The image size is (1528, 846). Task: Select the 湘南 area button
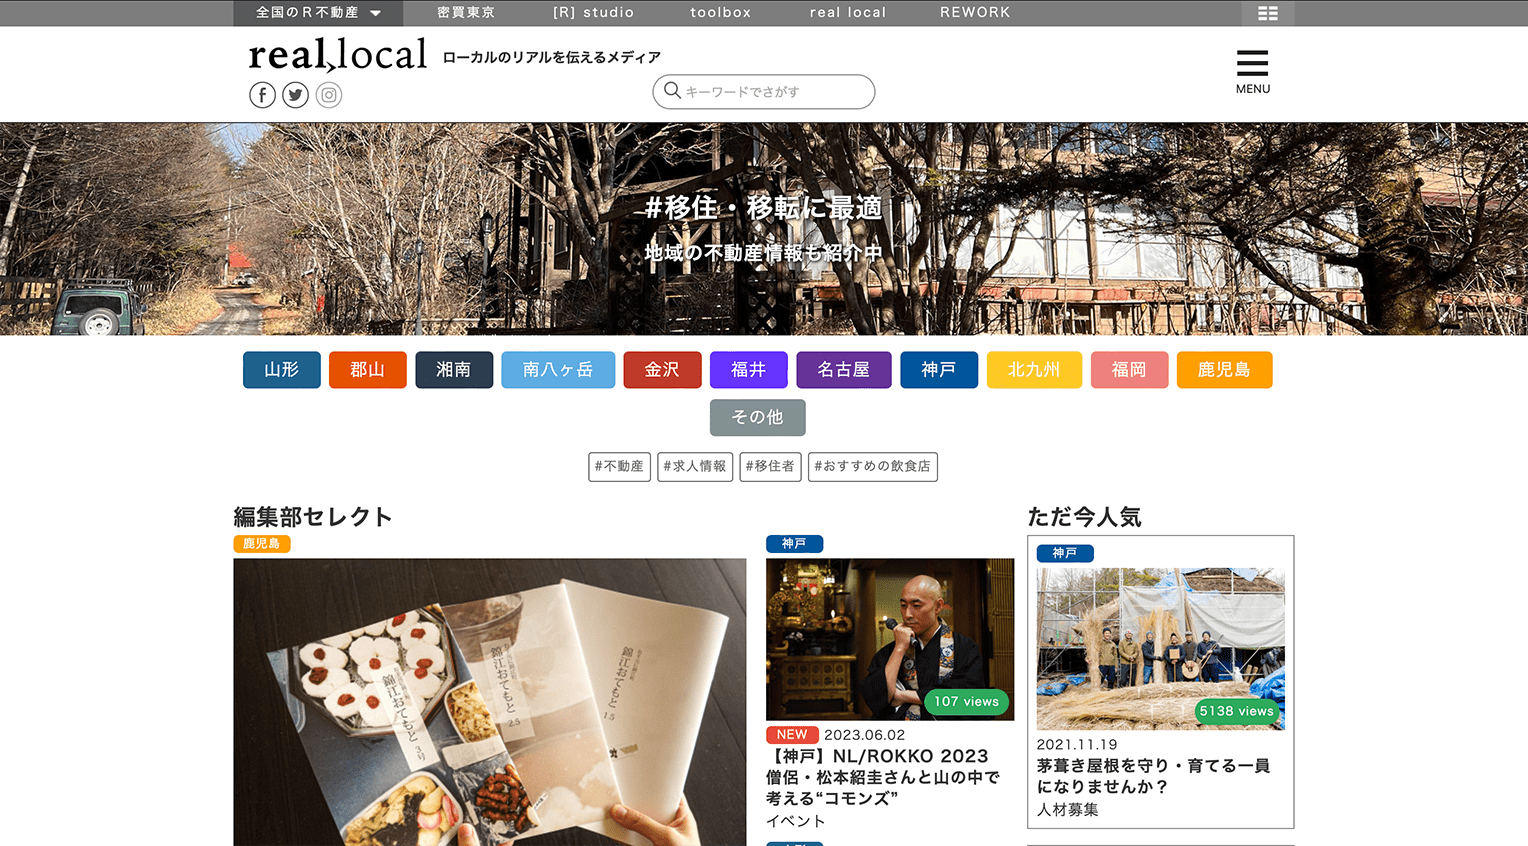click(x=454, y=370)
